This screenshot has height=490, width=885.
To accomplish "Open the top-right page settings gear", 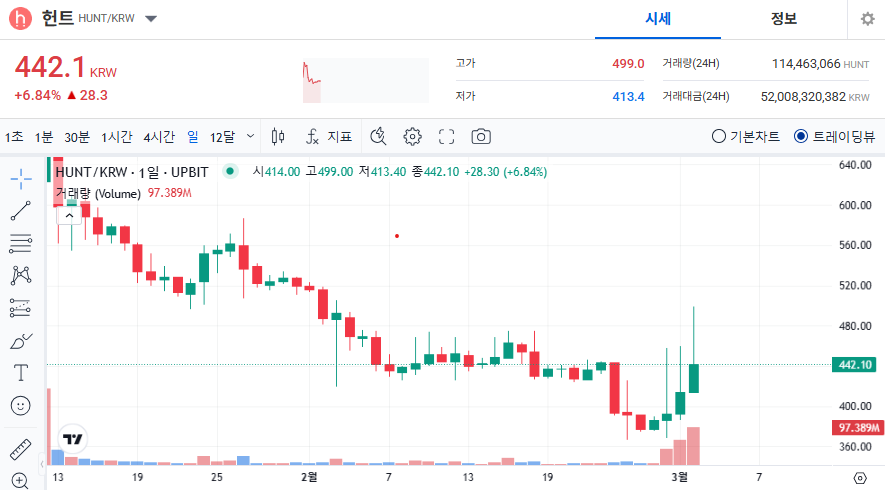I will [868, 19].
